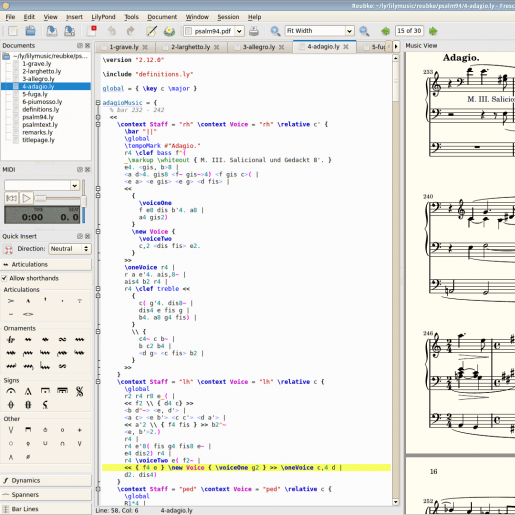This screenshot has height=515, width=515.
Task: Fold the lh Staff context block
Action: [x=98, y=382]
